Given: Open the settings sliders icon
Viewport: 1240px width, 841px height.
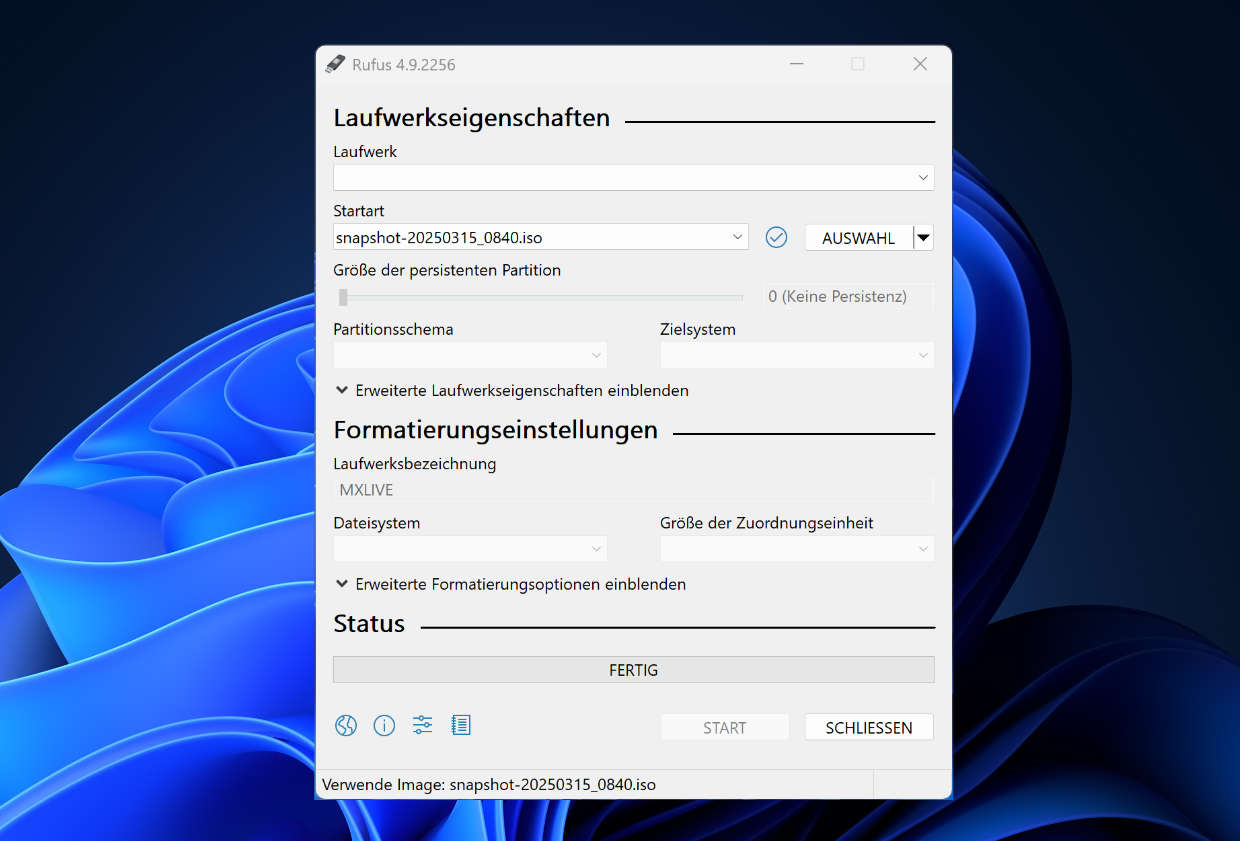Looking at the screenshot, I should point(422,725).
